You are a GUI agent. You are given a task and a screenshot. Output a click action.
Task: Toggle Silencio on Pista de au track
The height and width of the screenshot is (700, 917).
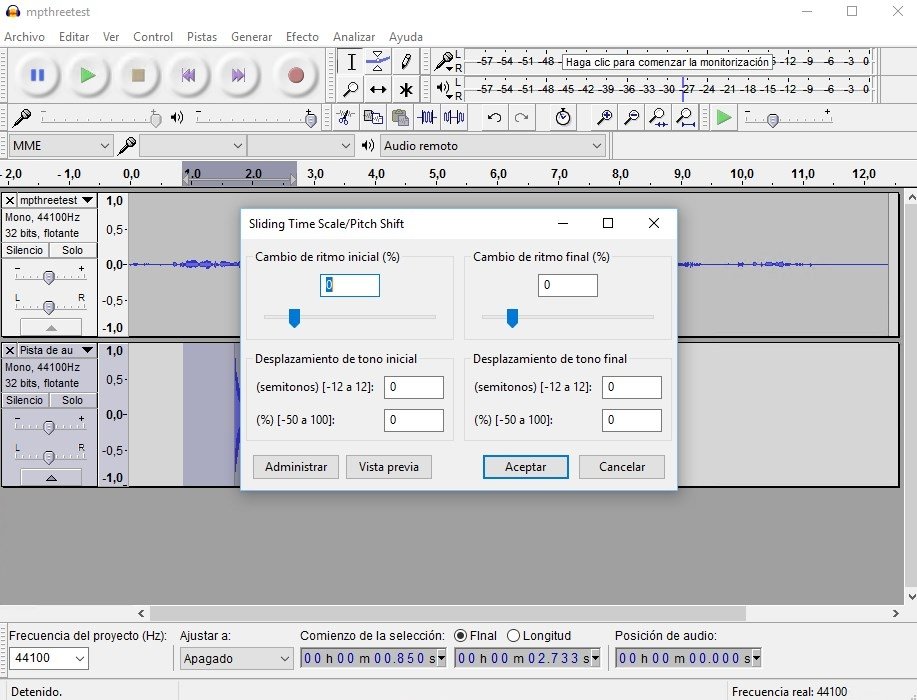pos(25,401)
